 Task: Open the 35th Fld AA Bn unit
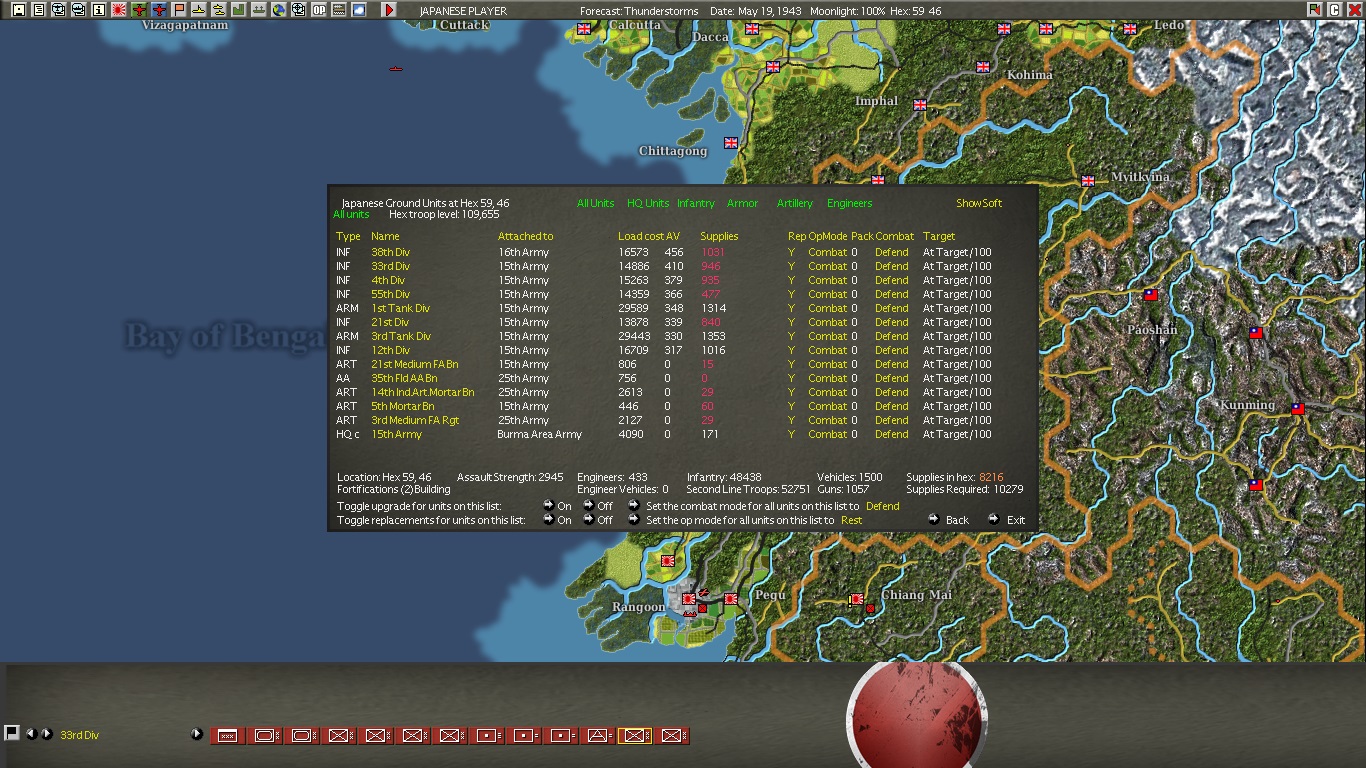pyautogui.click(x=404, y=379)
